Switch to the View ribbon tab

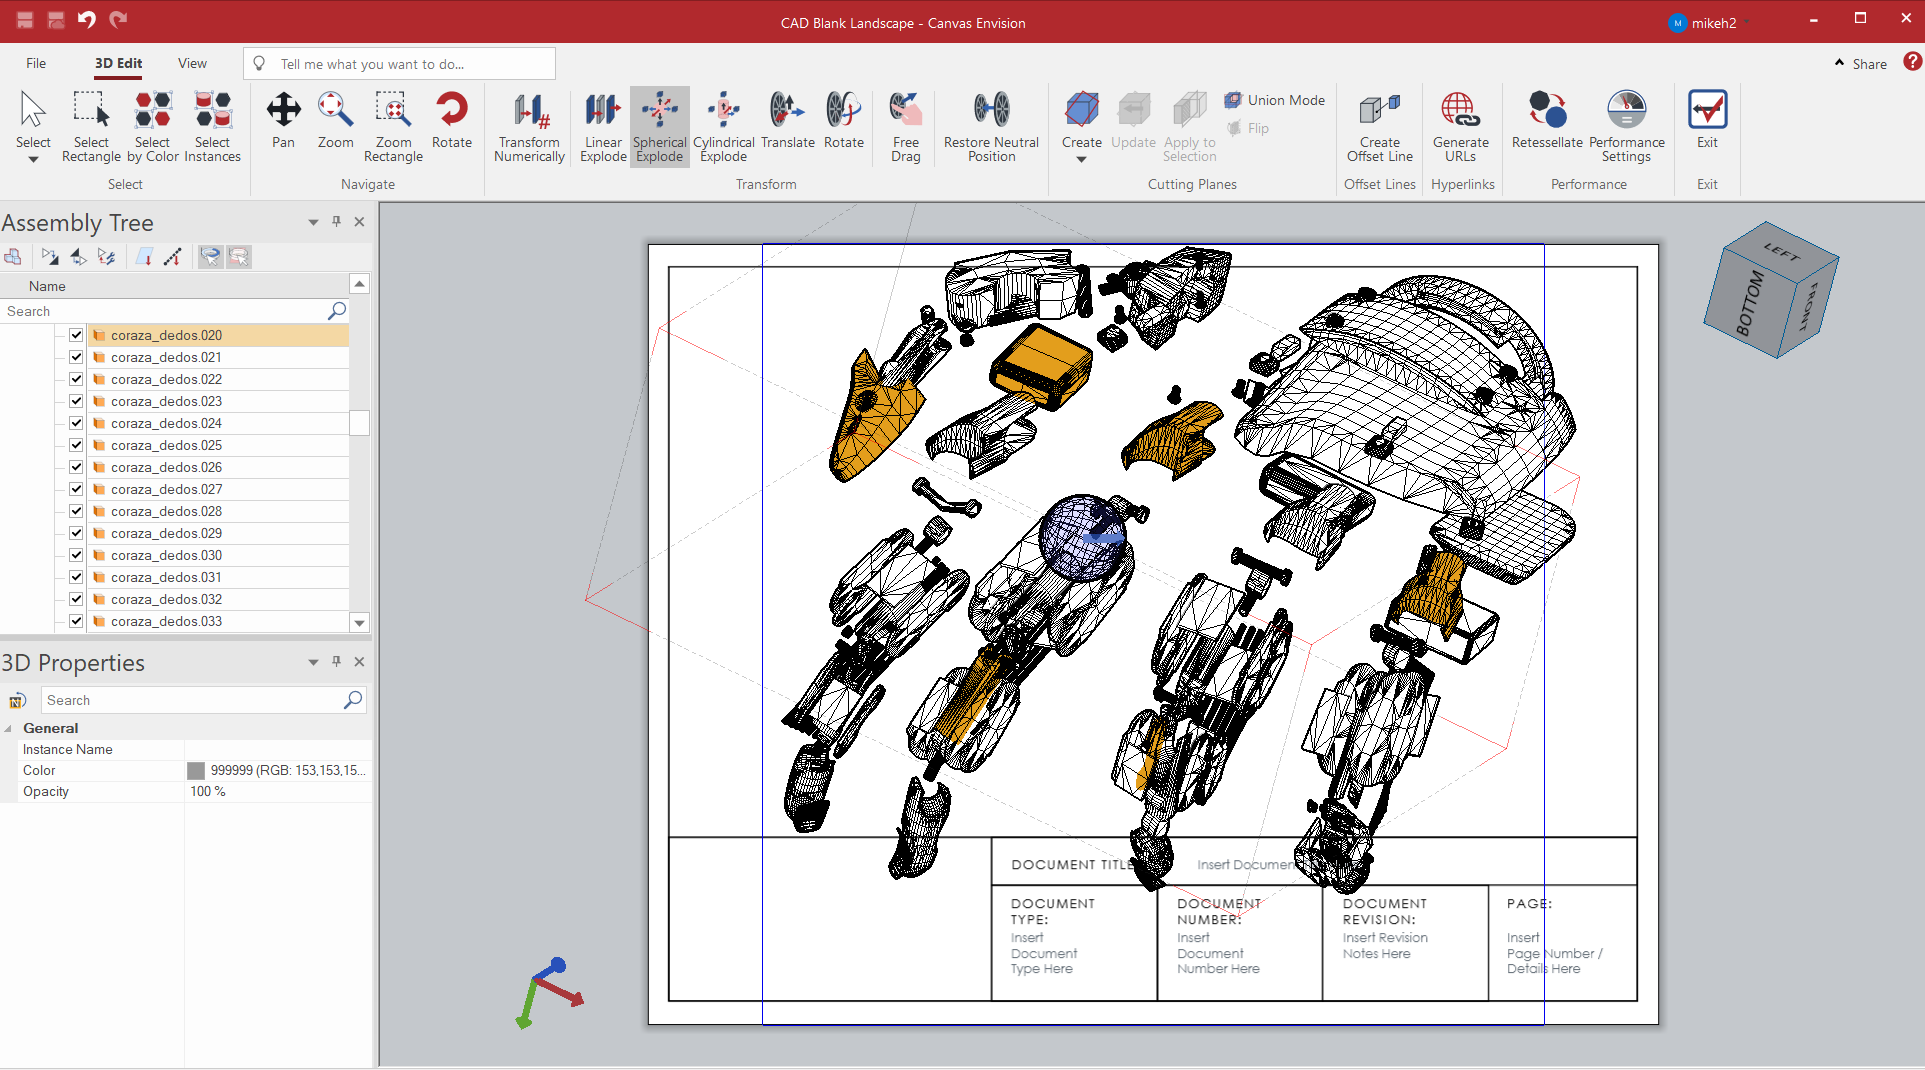point(192,64)
